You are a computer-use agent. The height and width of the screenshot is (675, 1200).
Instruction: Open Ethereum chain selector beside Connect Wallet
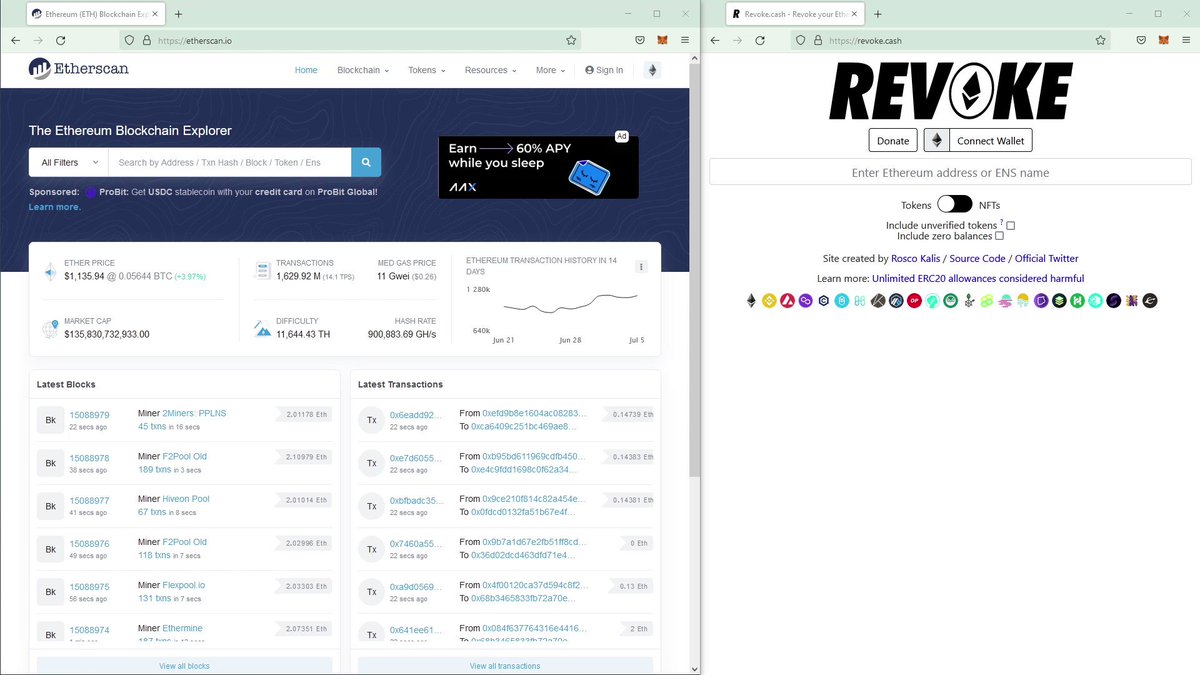937,141
